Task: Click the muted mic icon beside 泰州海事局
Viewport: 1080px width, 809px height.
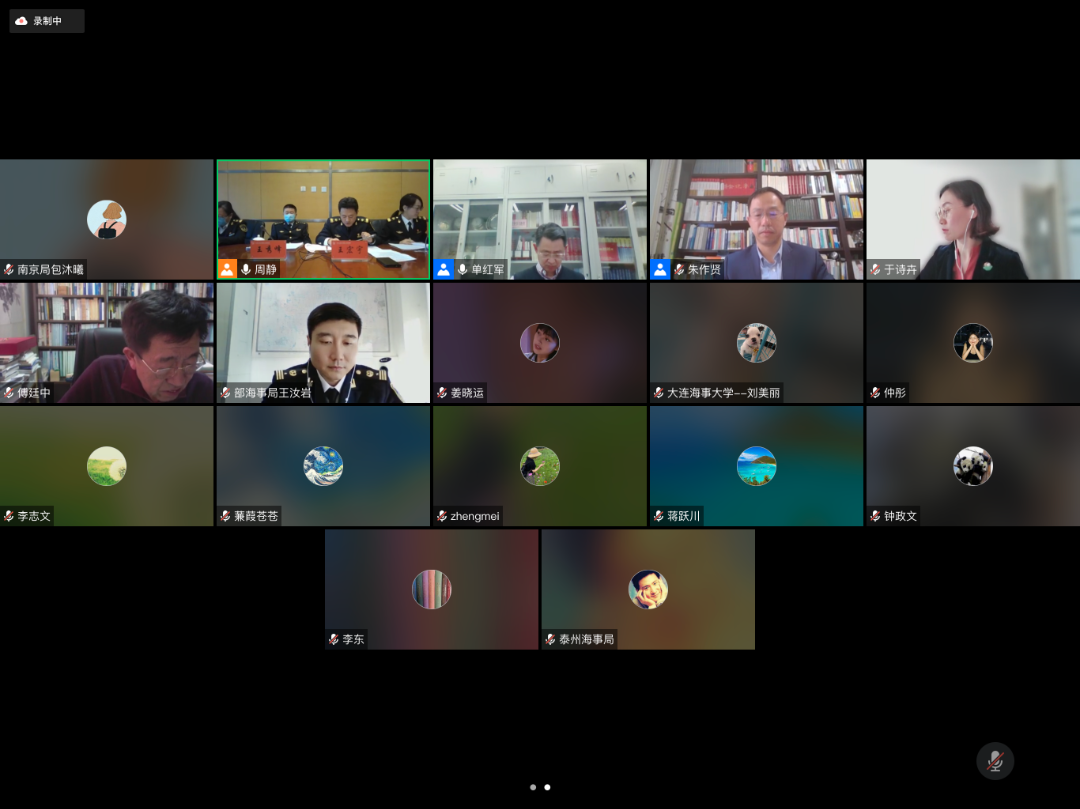Action: (x=550, y=639)
